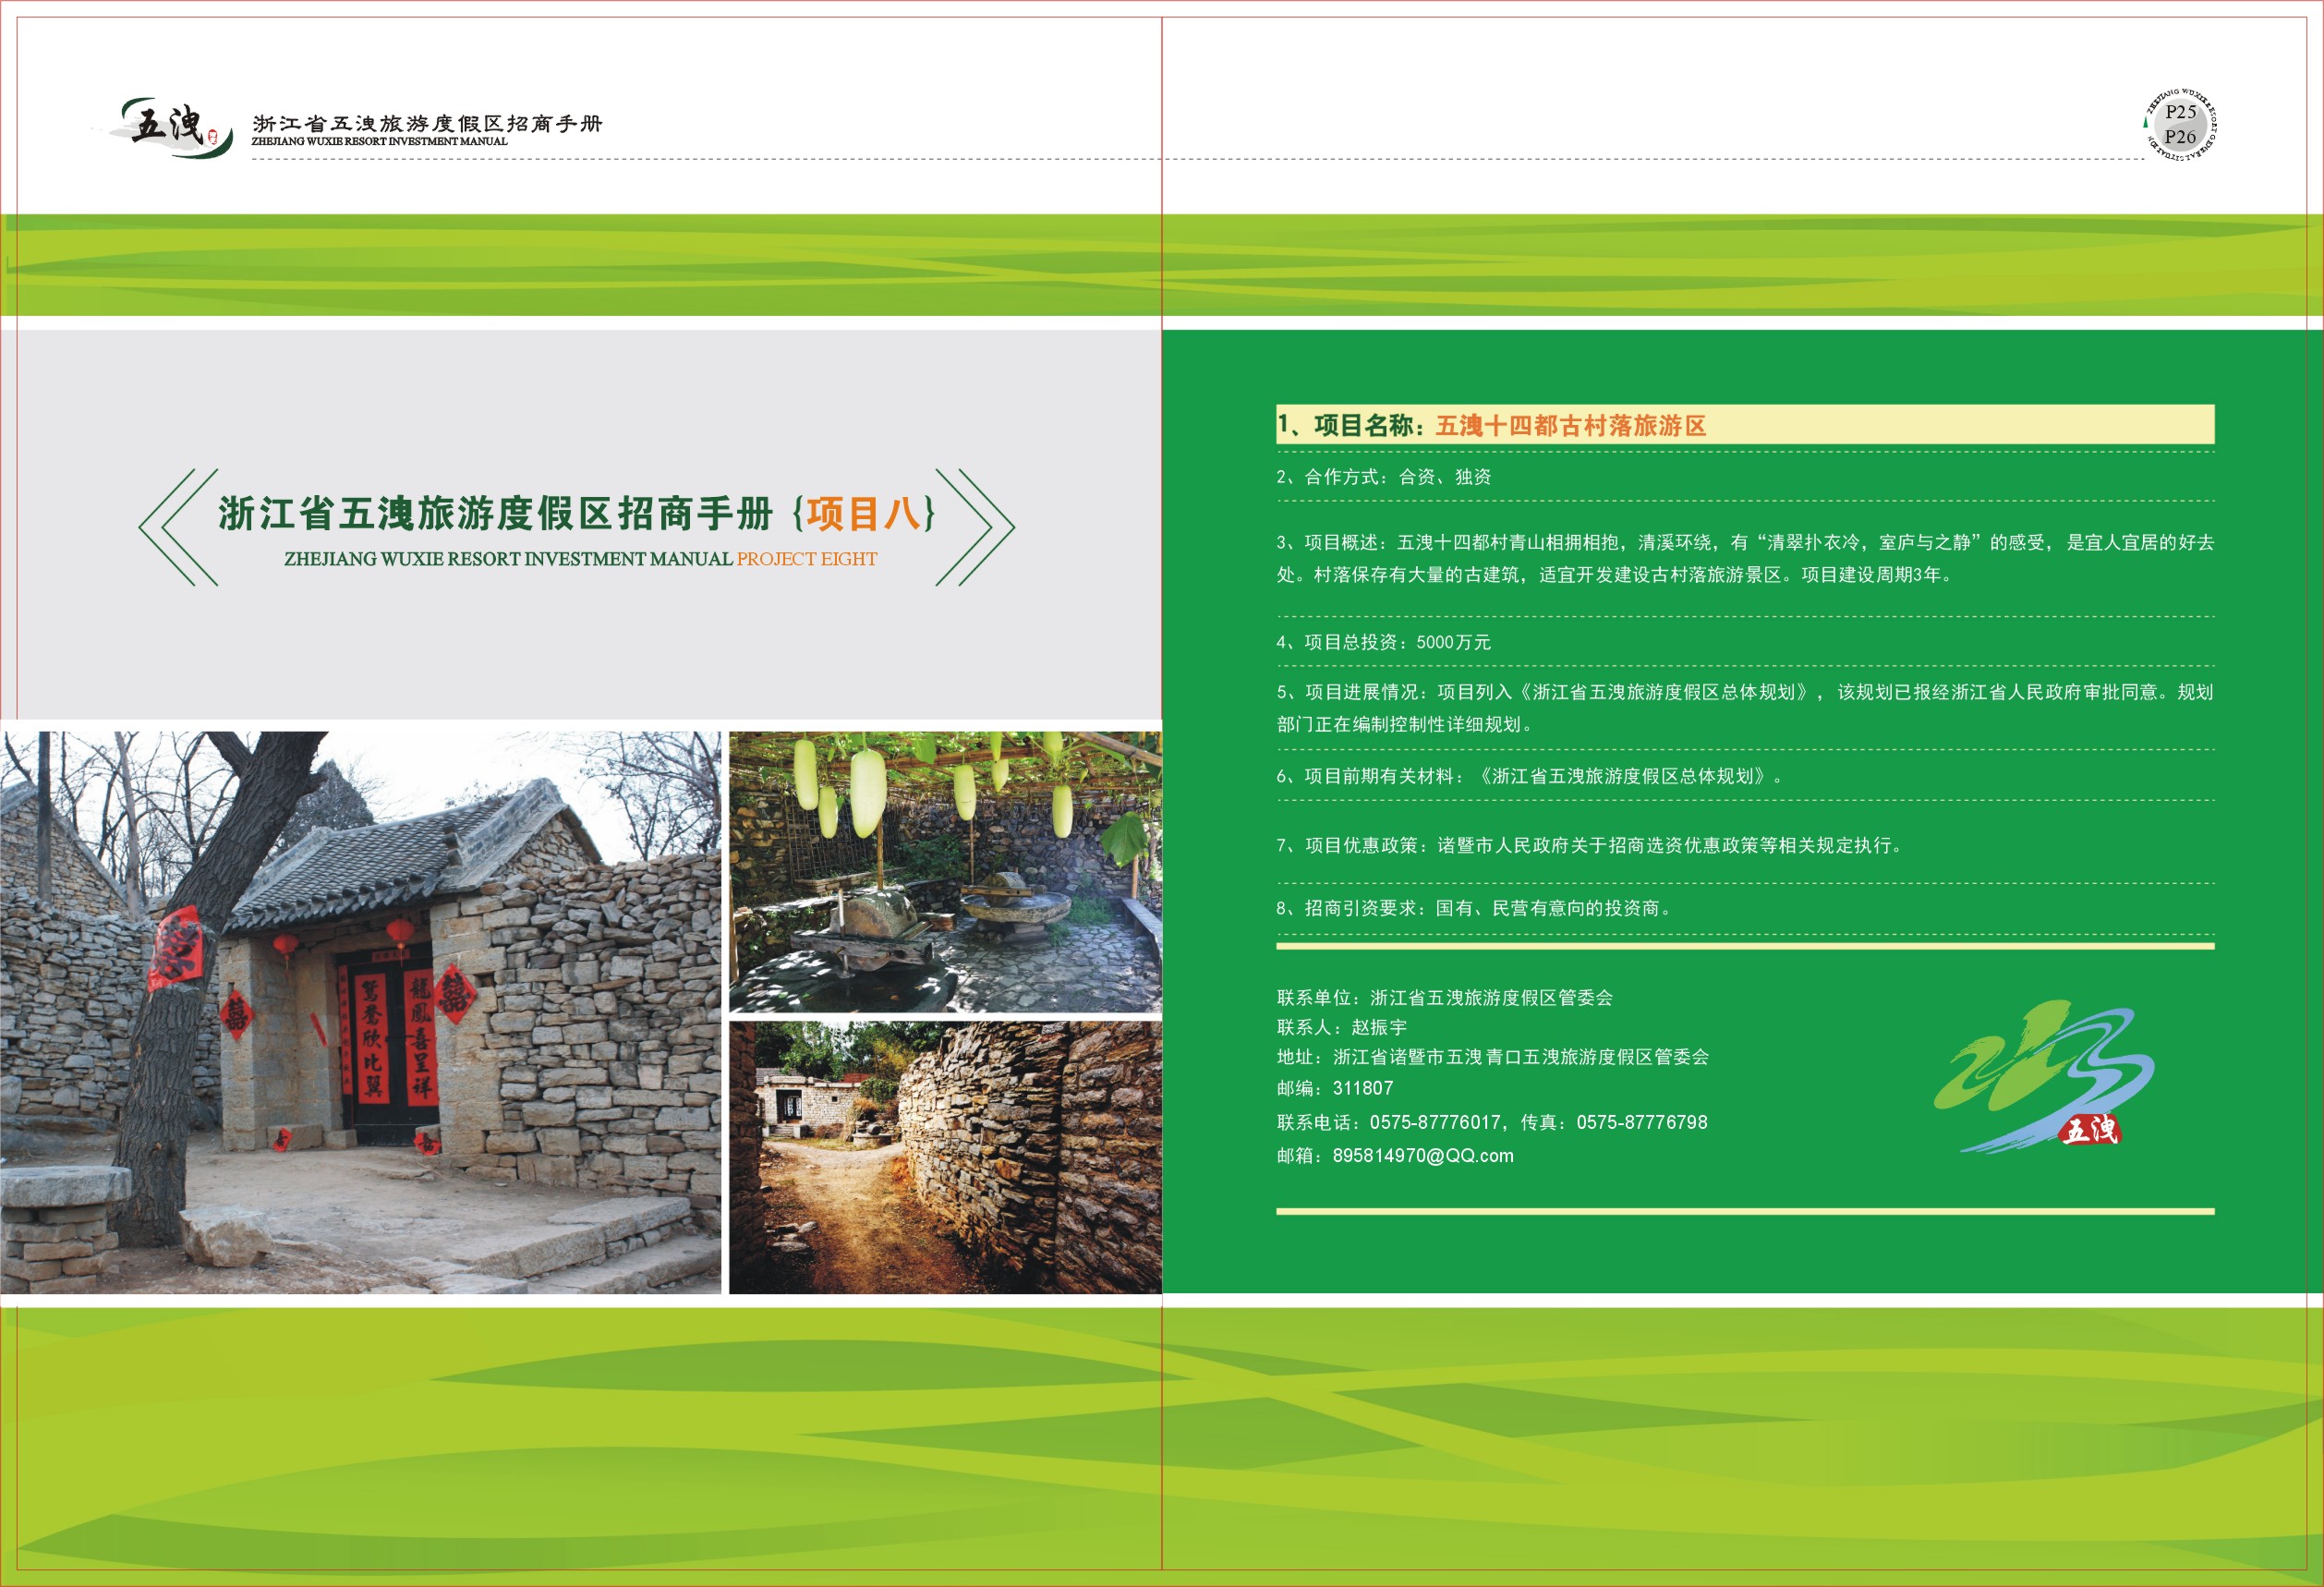The image size is (2324, 1587).
Task: Click the PROJECT EIGHT orange subtitle
Action: tap(806, 559)
